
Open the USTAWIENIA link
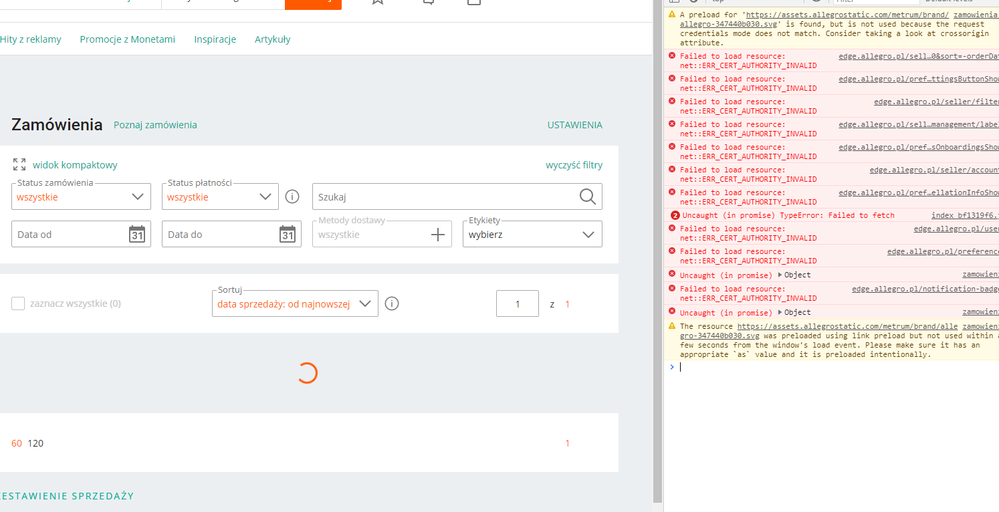[574, 125]
